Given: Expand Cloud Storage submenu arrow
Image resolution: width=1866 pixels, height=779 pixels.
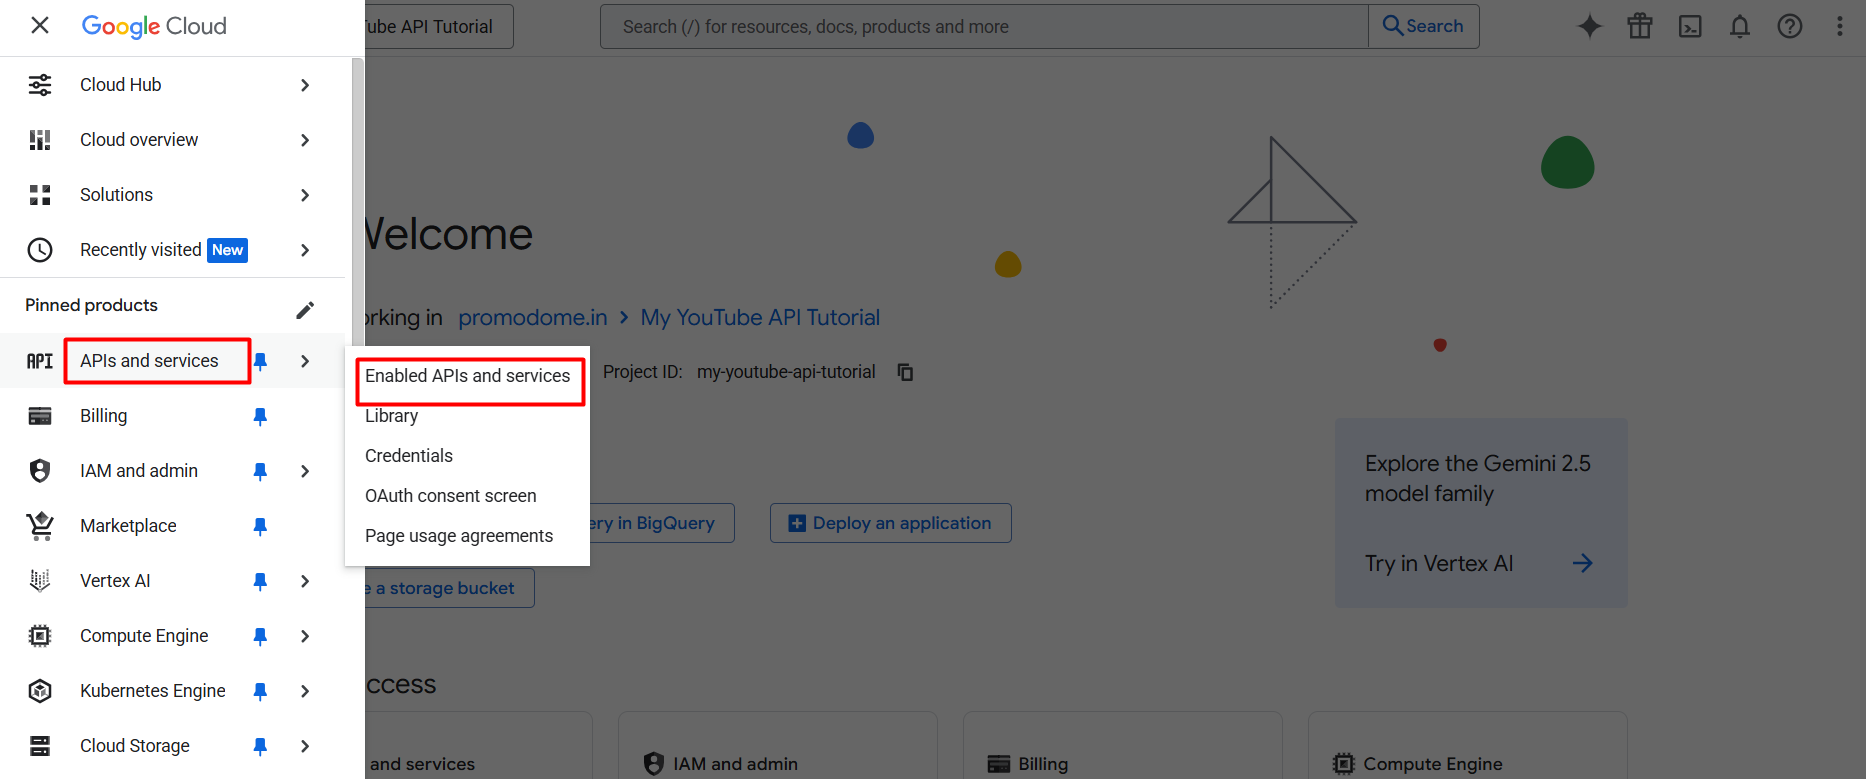Looking at the screenshot, I should (305, 746).
